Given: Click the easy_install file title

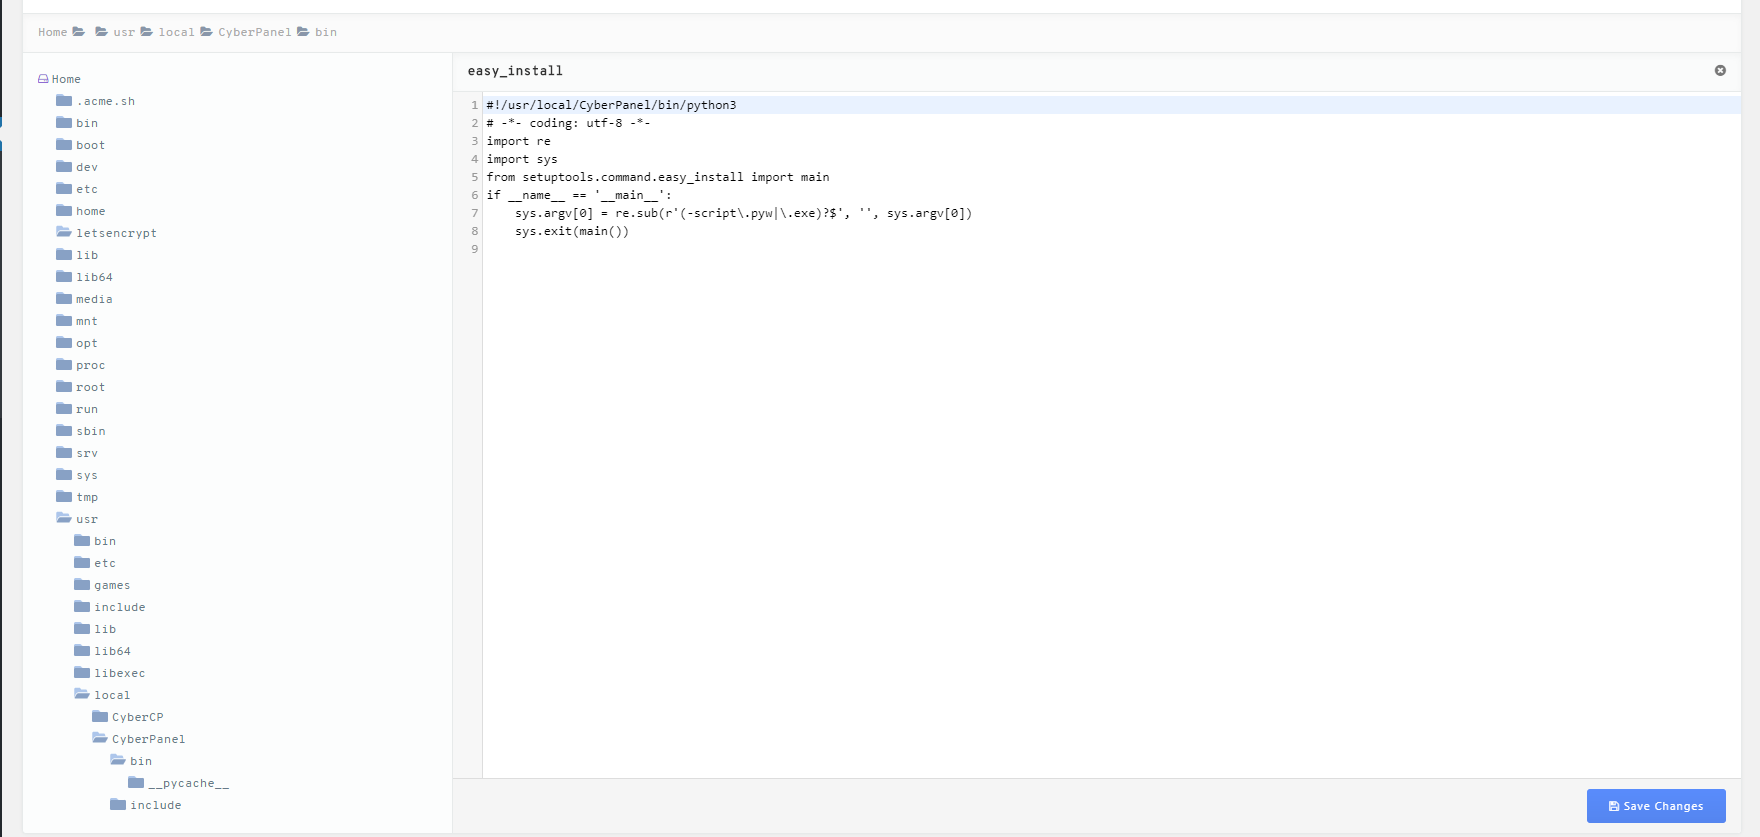Looking at the screenshot, I should pyautogui.click(x=515, y=71).
